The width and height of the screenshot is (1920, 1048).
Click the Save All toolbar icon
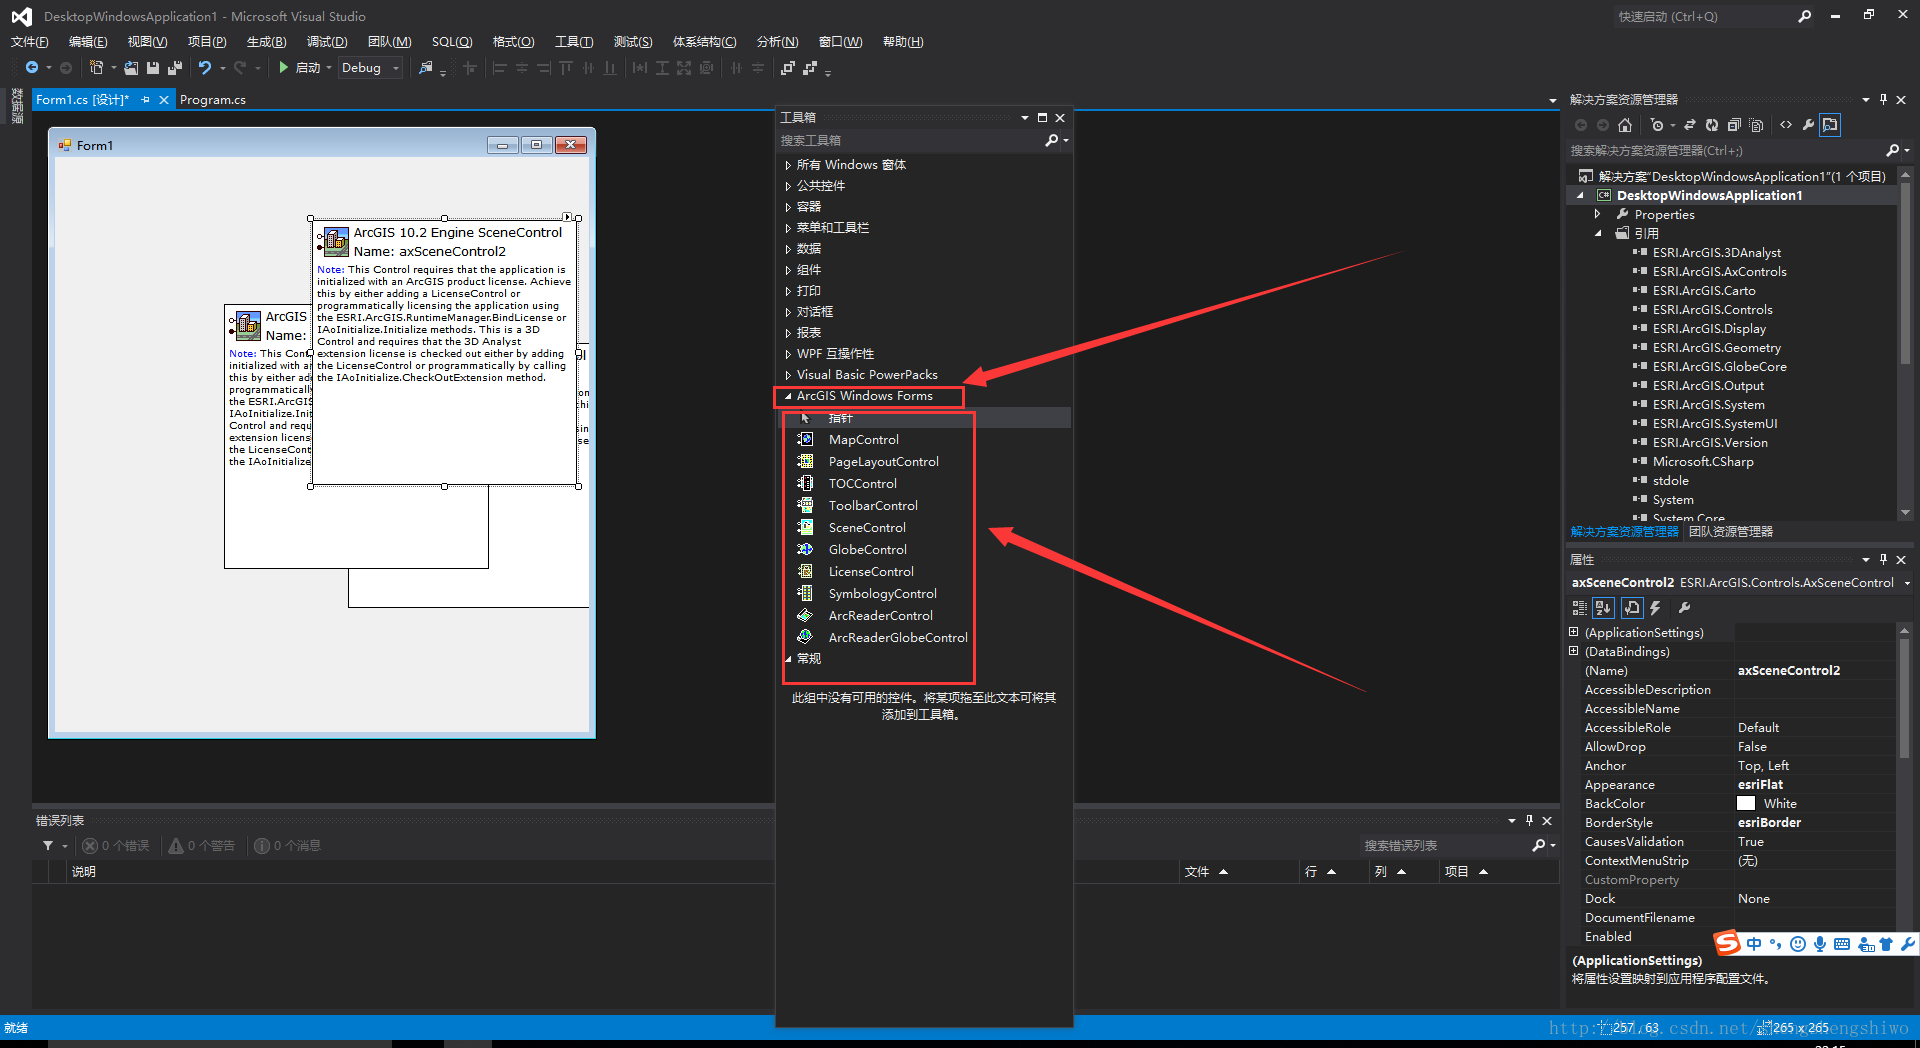coord(175,68)
